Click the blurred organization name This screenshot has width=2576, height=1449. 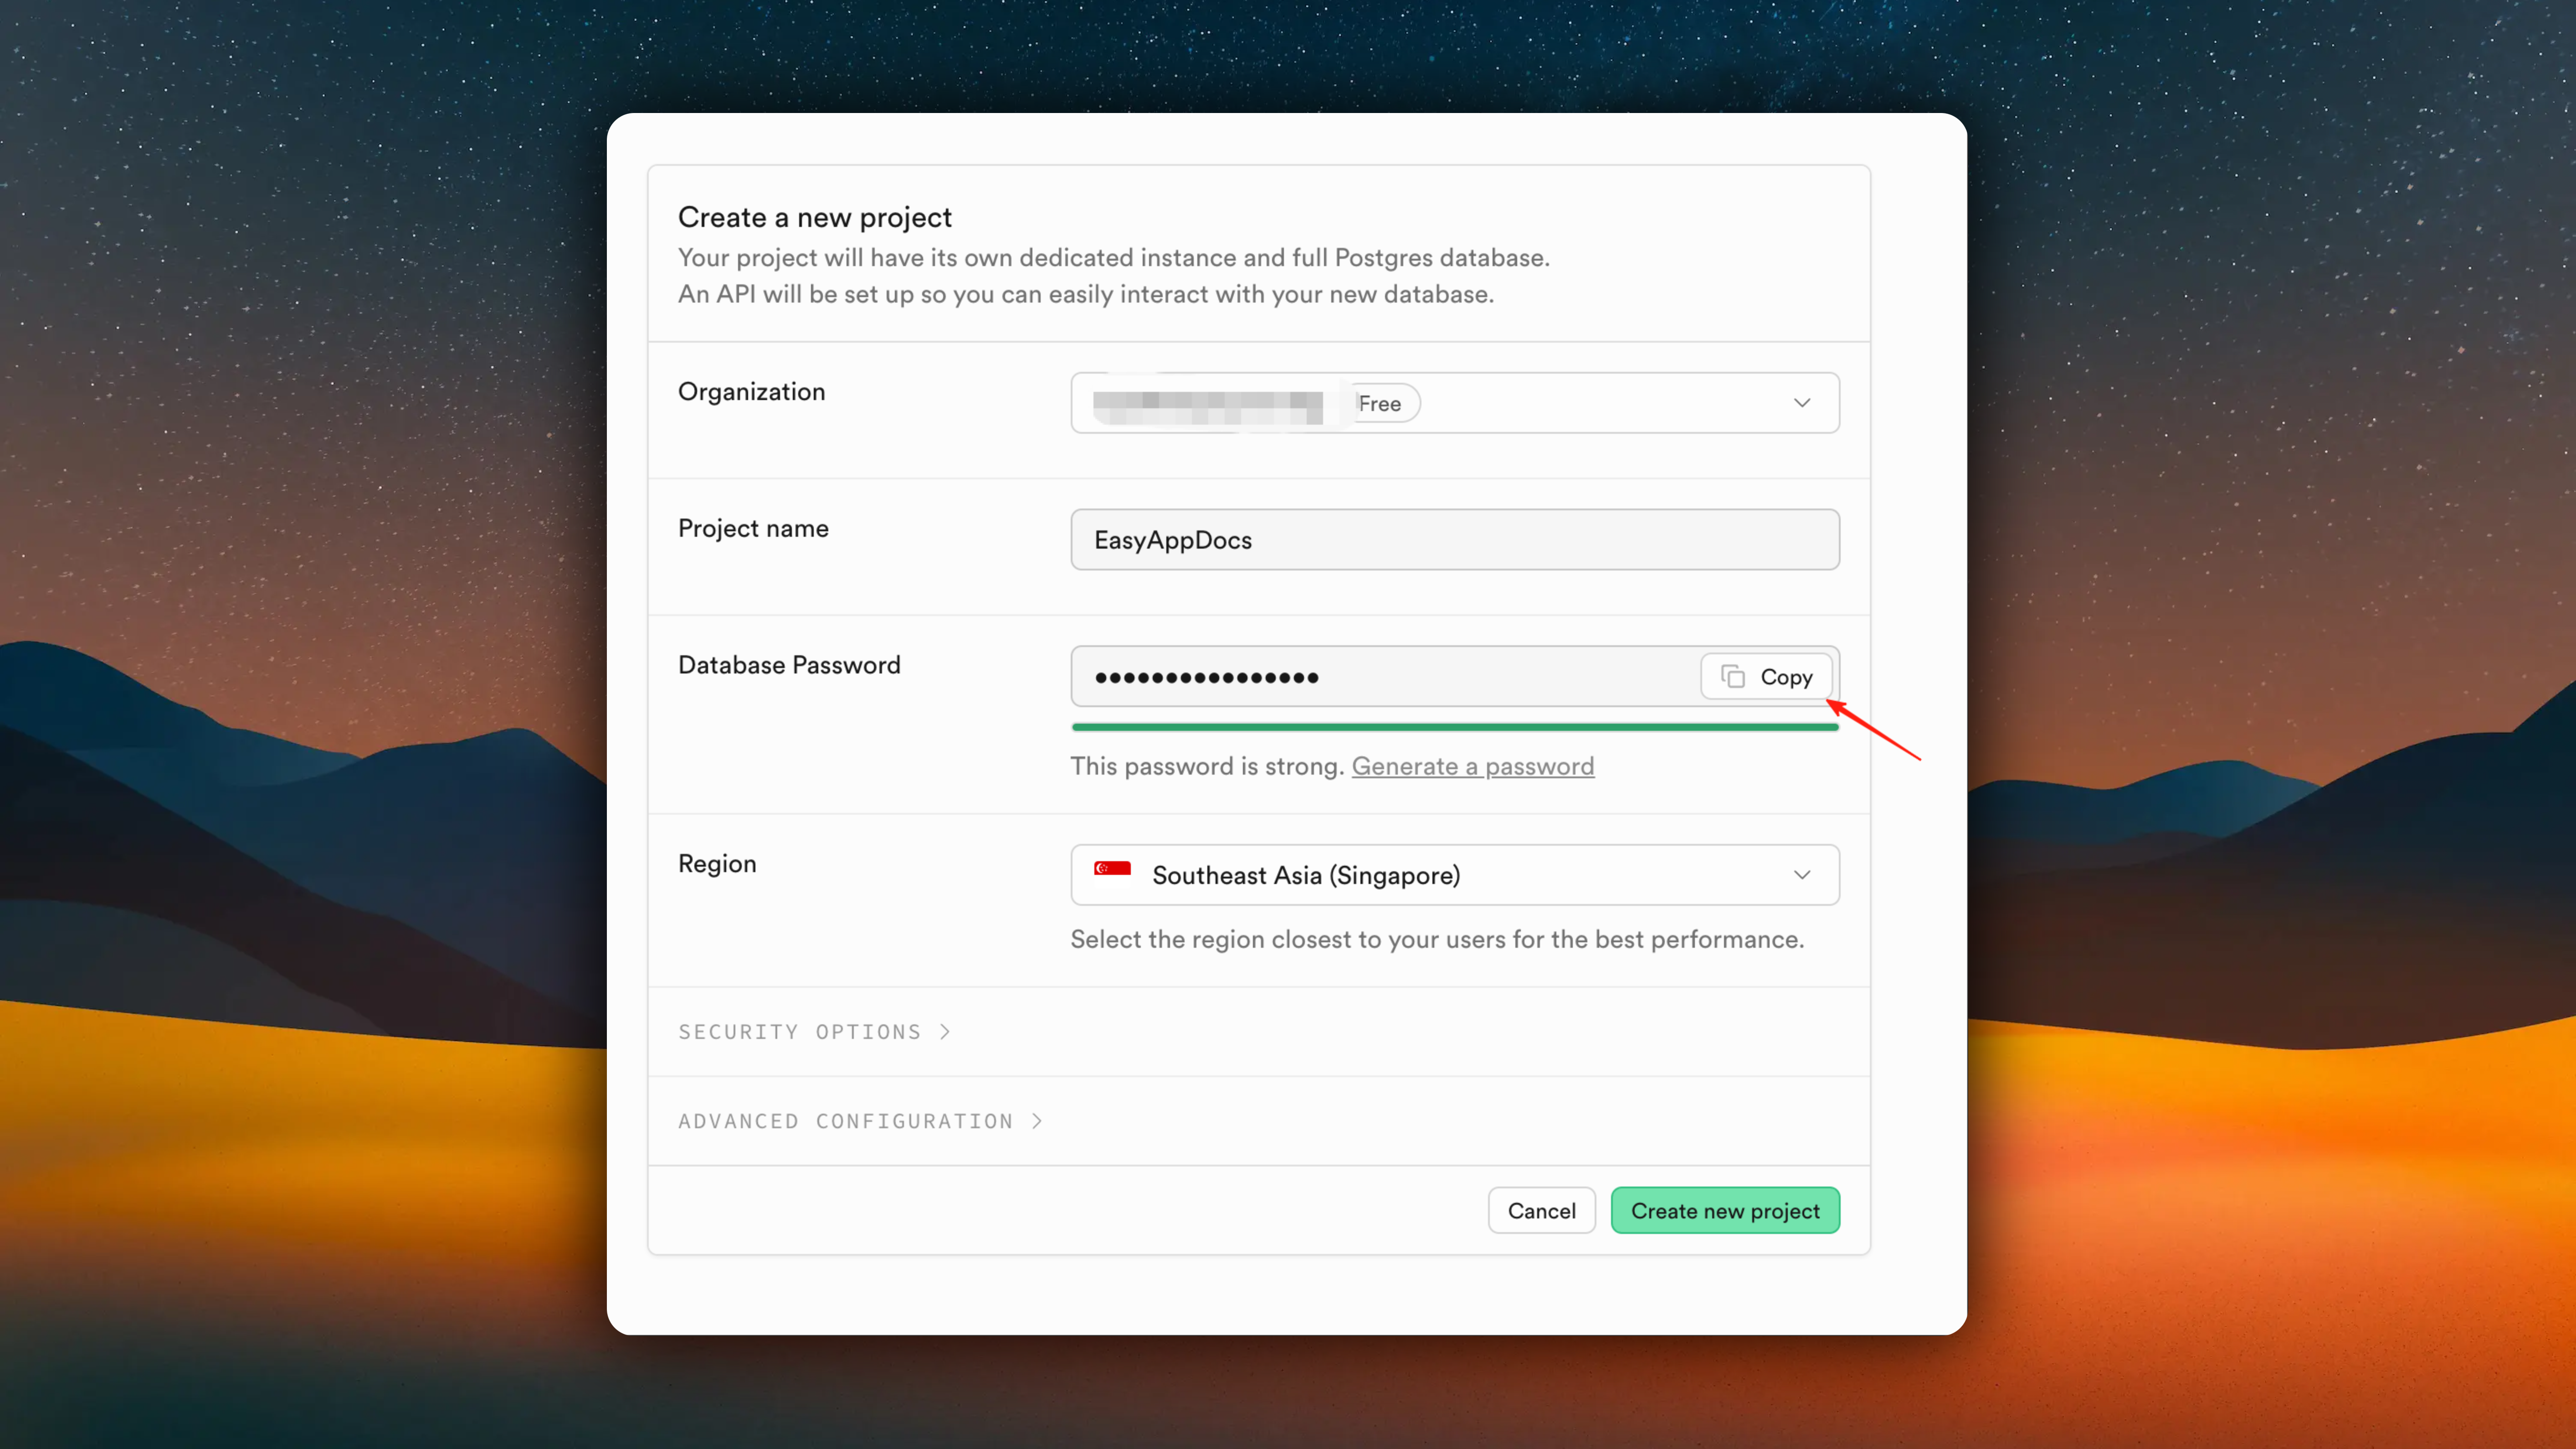tap(1207, 406)
